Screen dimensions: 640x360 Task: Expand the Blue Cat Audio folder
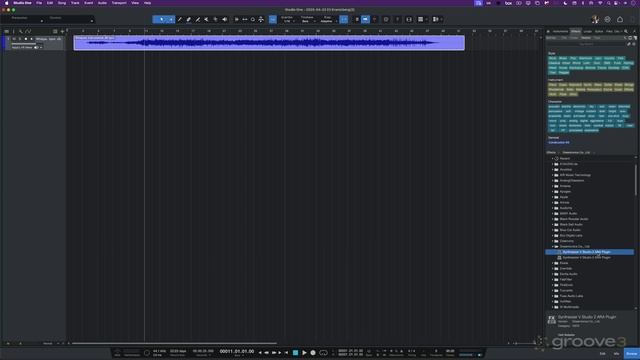[x=553, y=230]
